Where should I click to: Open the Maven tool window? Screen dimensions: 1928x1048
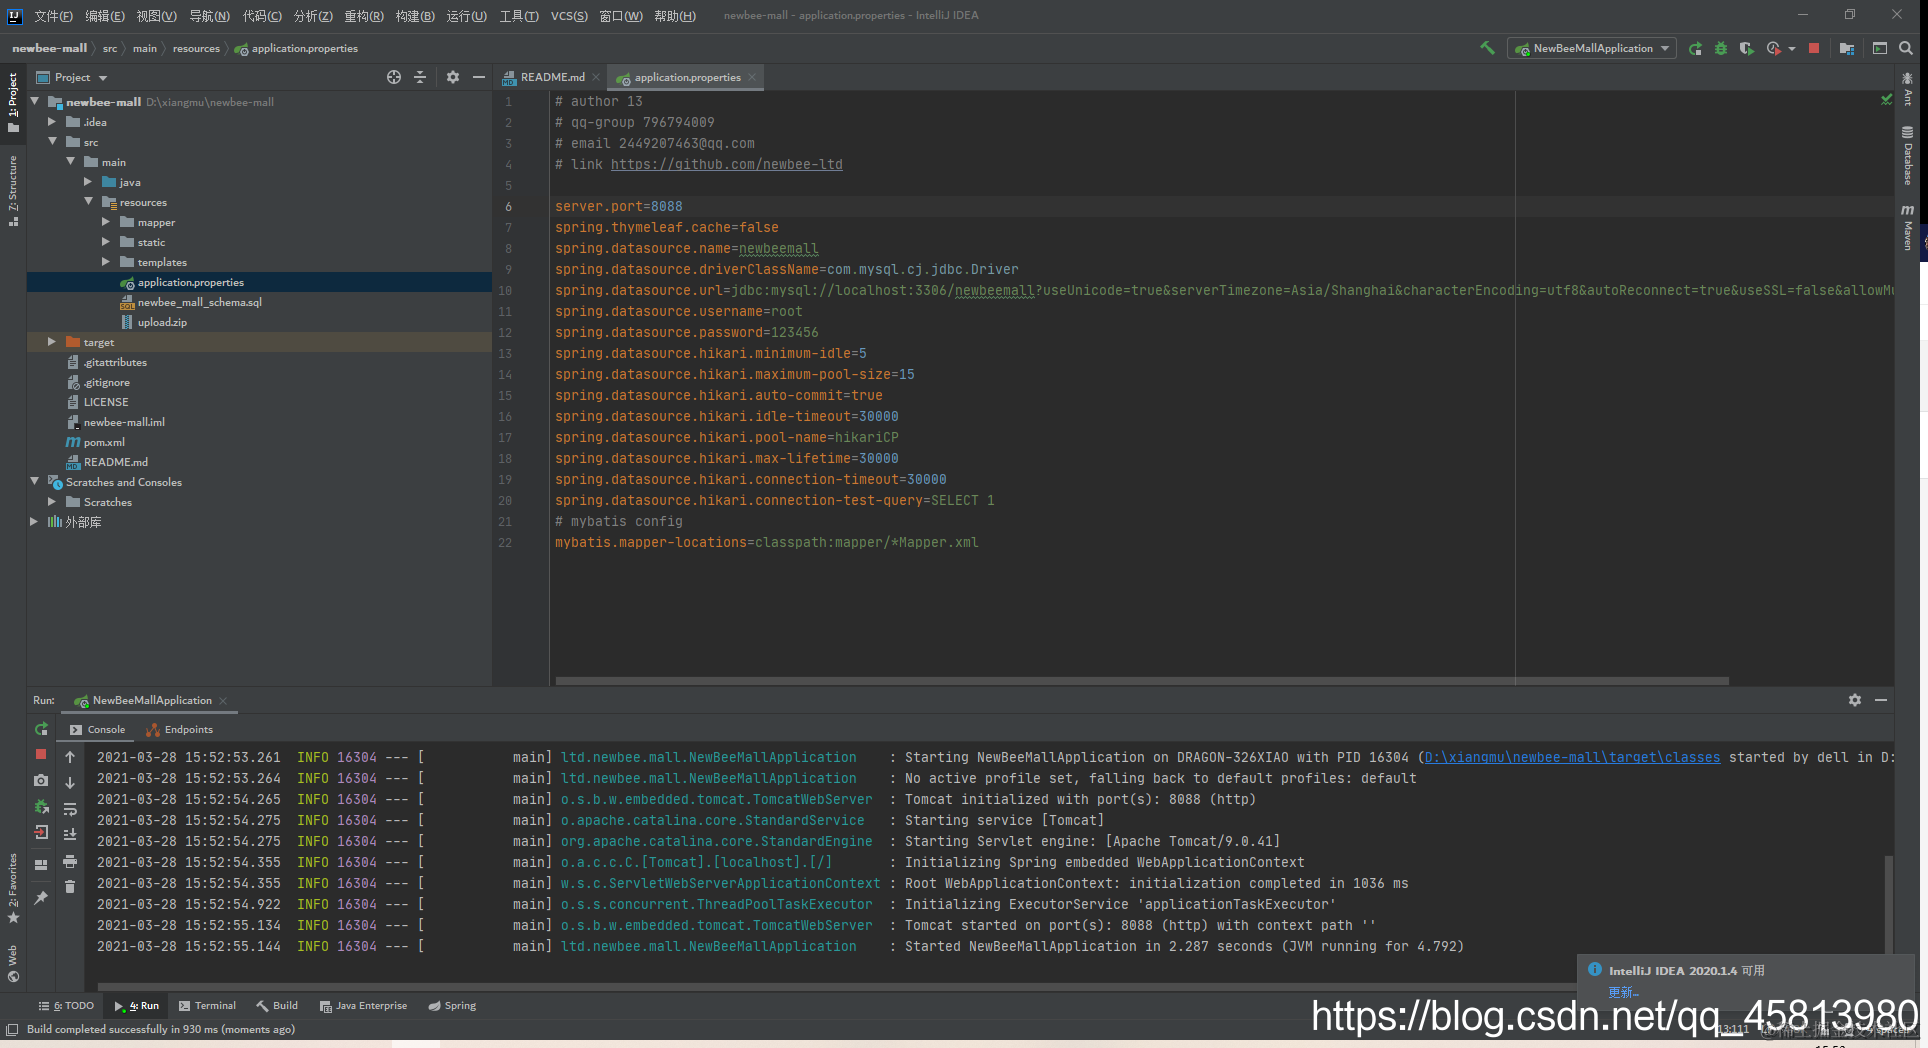[x=1908, y=228]
